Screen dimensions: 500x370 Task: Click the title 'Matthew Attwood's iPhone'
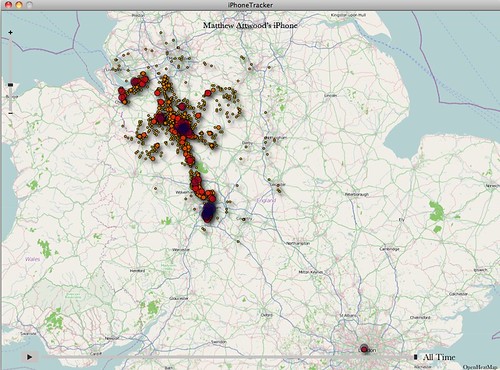click(x=250, y=25)
